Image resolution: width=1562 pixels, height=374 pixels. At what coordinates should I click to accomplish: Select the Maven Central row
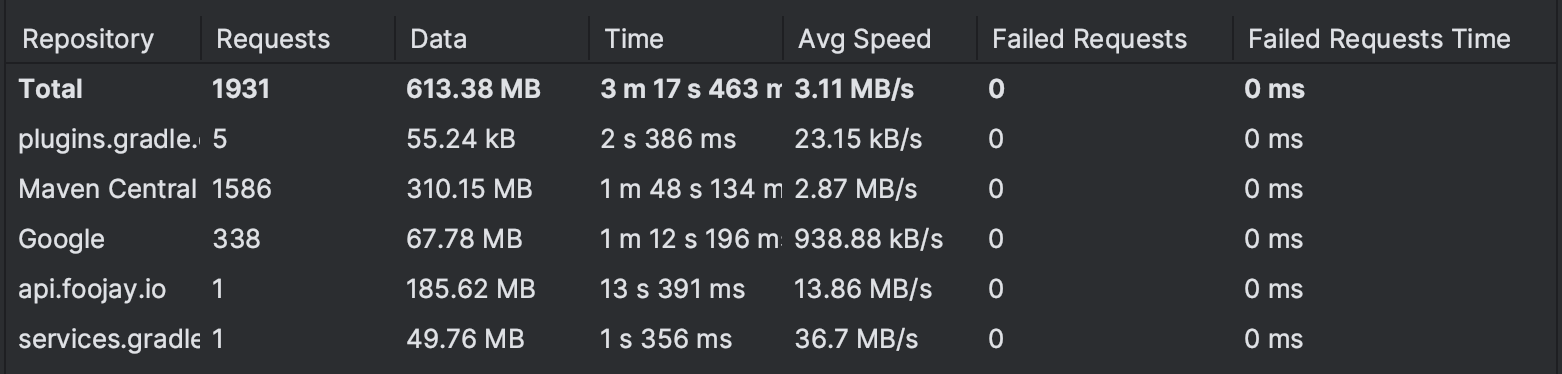tap(781, 189)
